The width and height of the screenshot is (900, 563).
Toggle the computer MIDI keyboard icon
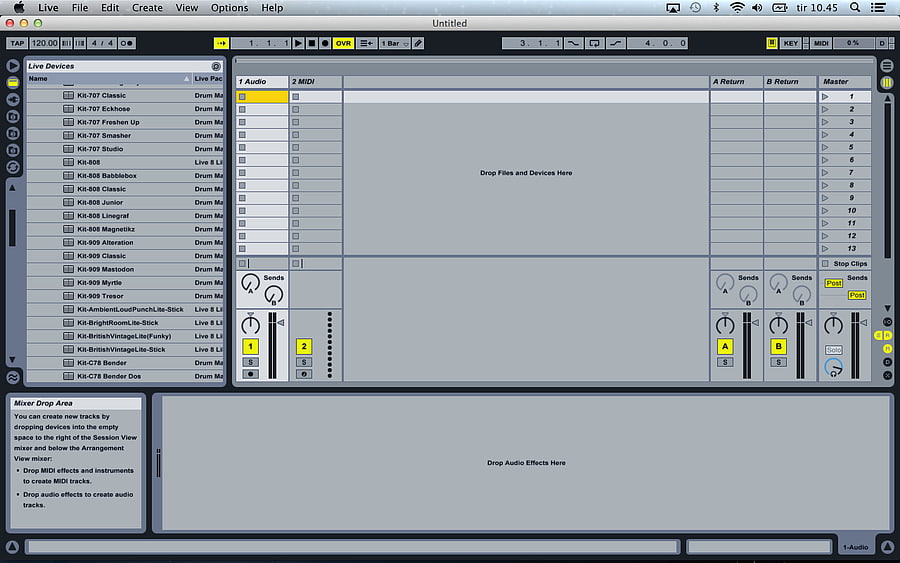click(772, 43)
